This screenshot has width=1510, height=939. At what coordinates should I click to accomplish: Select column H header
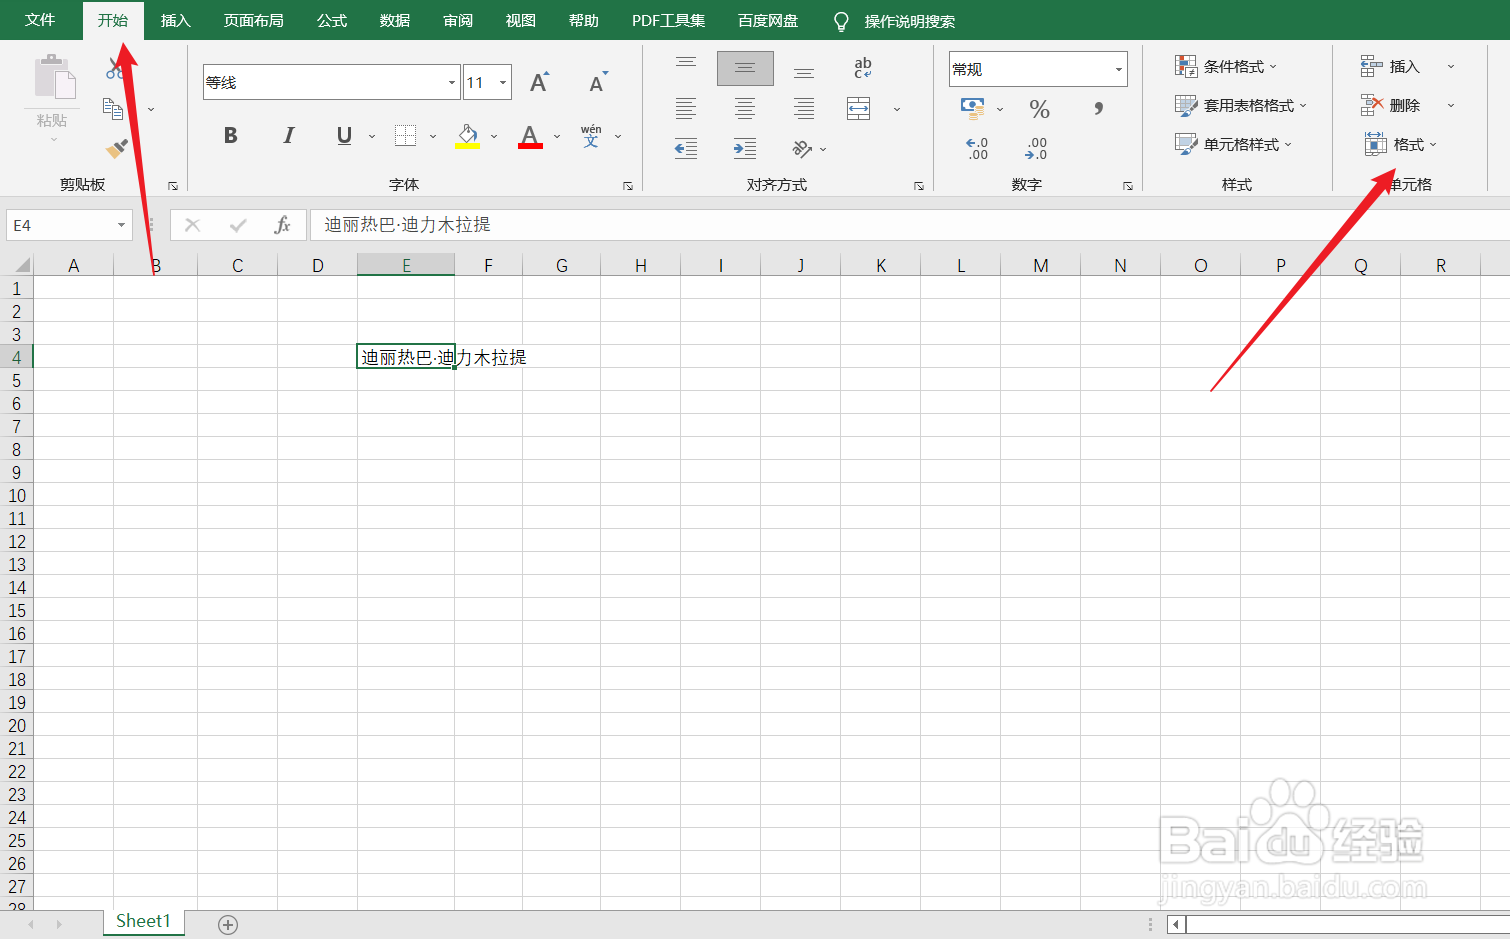coord(640,265)
